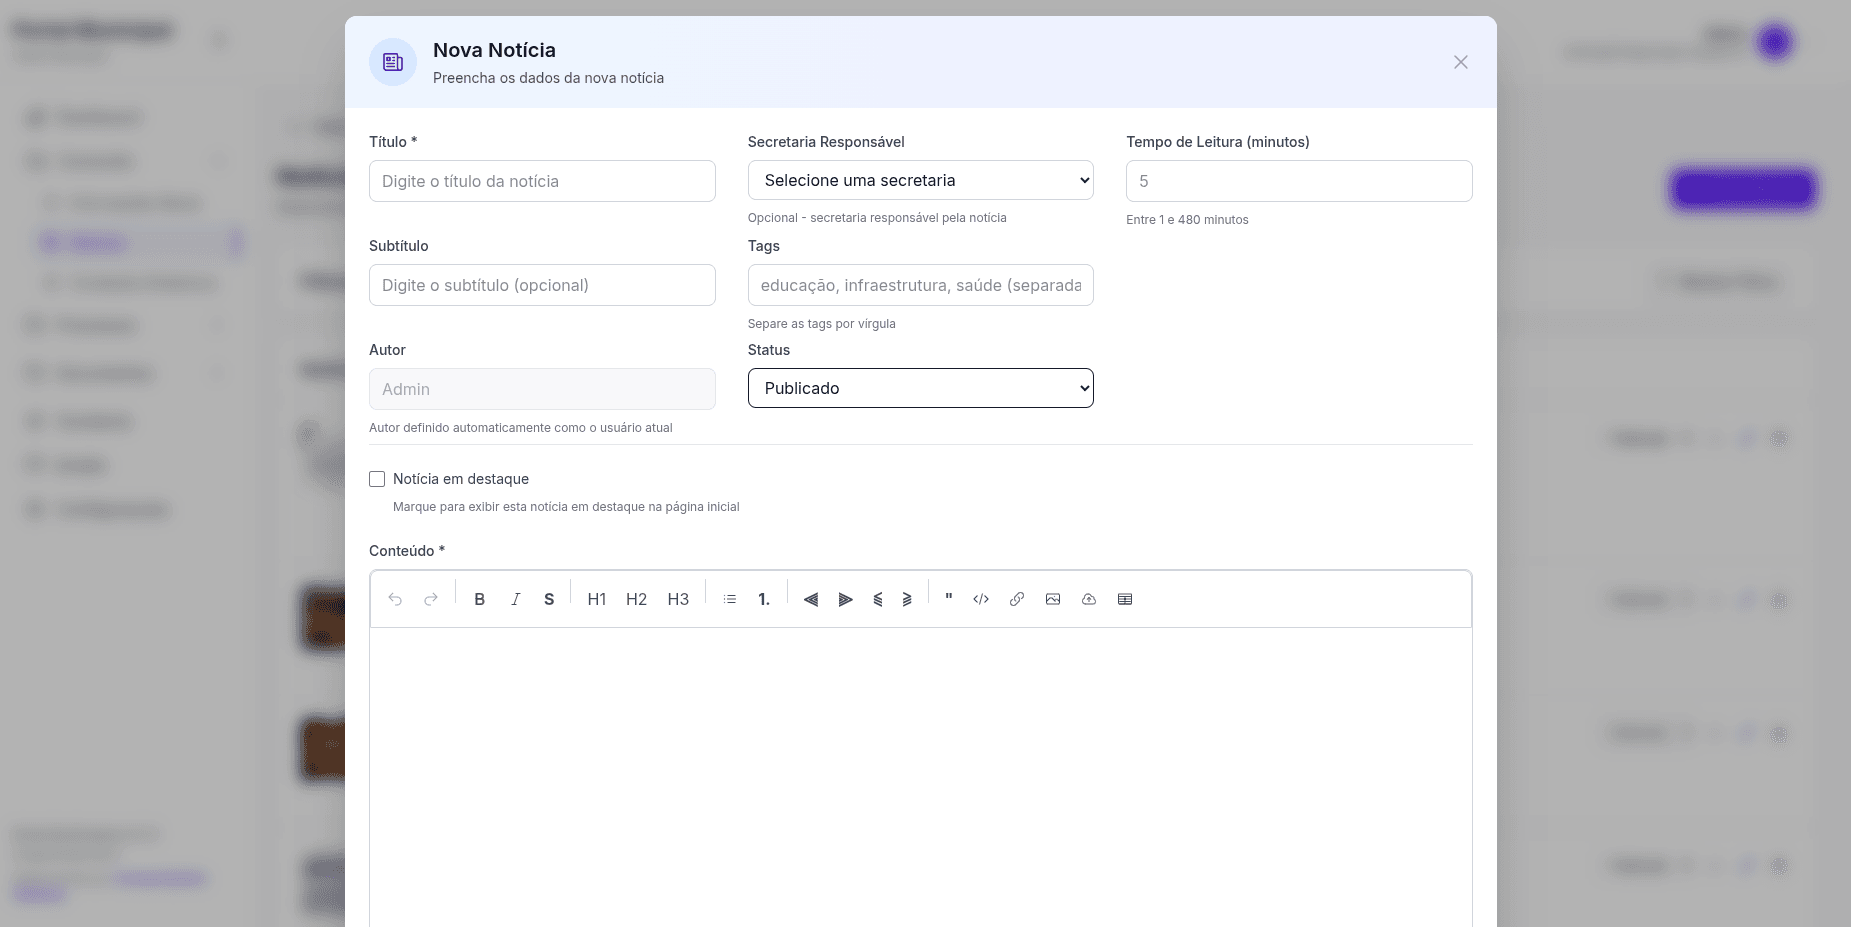
Task: Undo the last change in the editor
Action: click(395, 599)
